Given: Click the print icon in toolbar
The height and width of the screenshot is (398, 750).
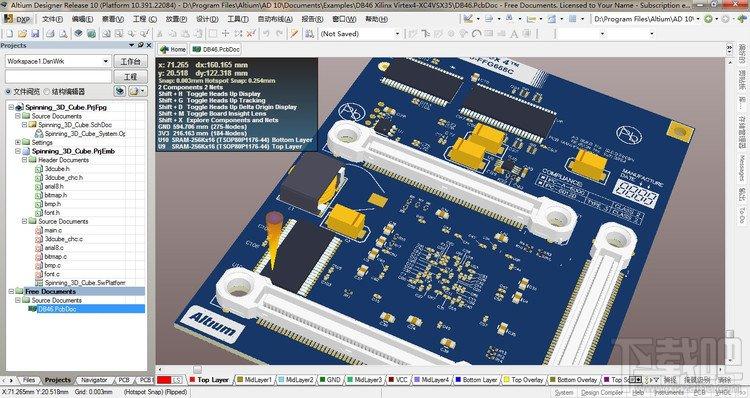Looking at the screenshot, I should [x=50, y=33].
